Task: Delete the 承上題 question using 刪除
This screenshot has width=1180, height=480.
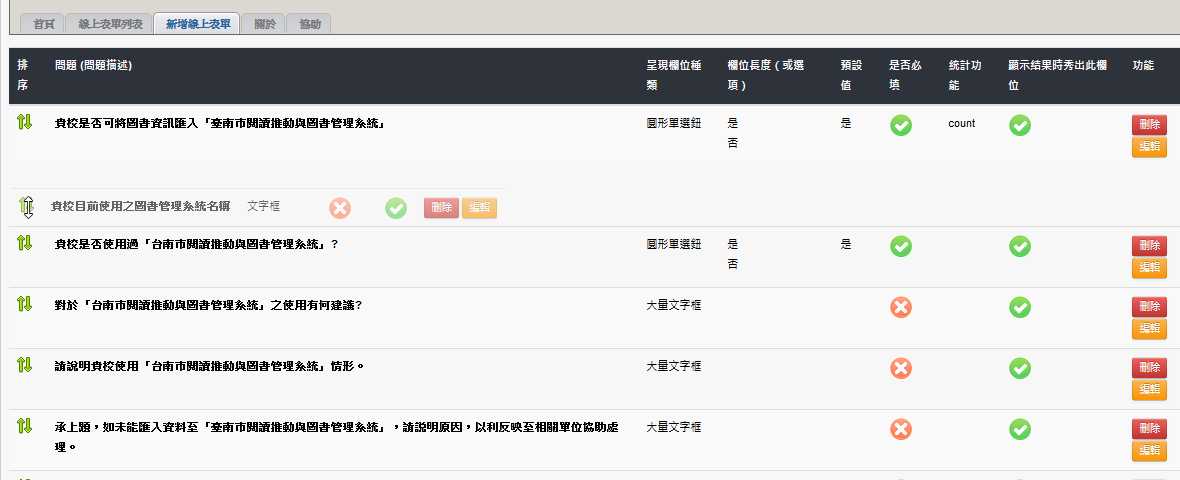Action: (x=1149, y=428)
